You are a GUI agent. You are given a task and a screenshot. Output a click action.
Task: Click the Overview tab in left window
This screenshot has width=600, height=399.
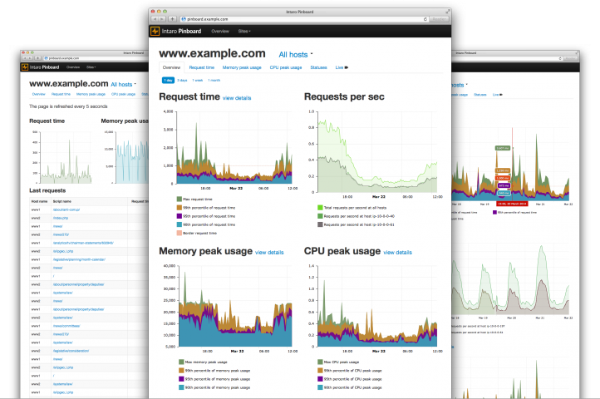(38, 94)
